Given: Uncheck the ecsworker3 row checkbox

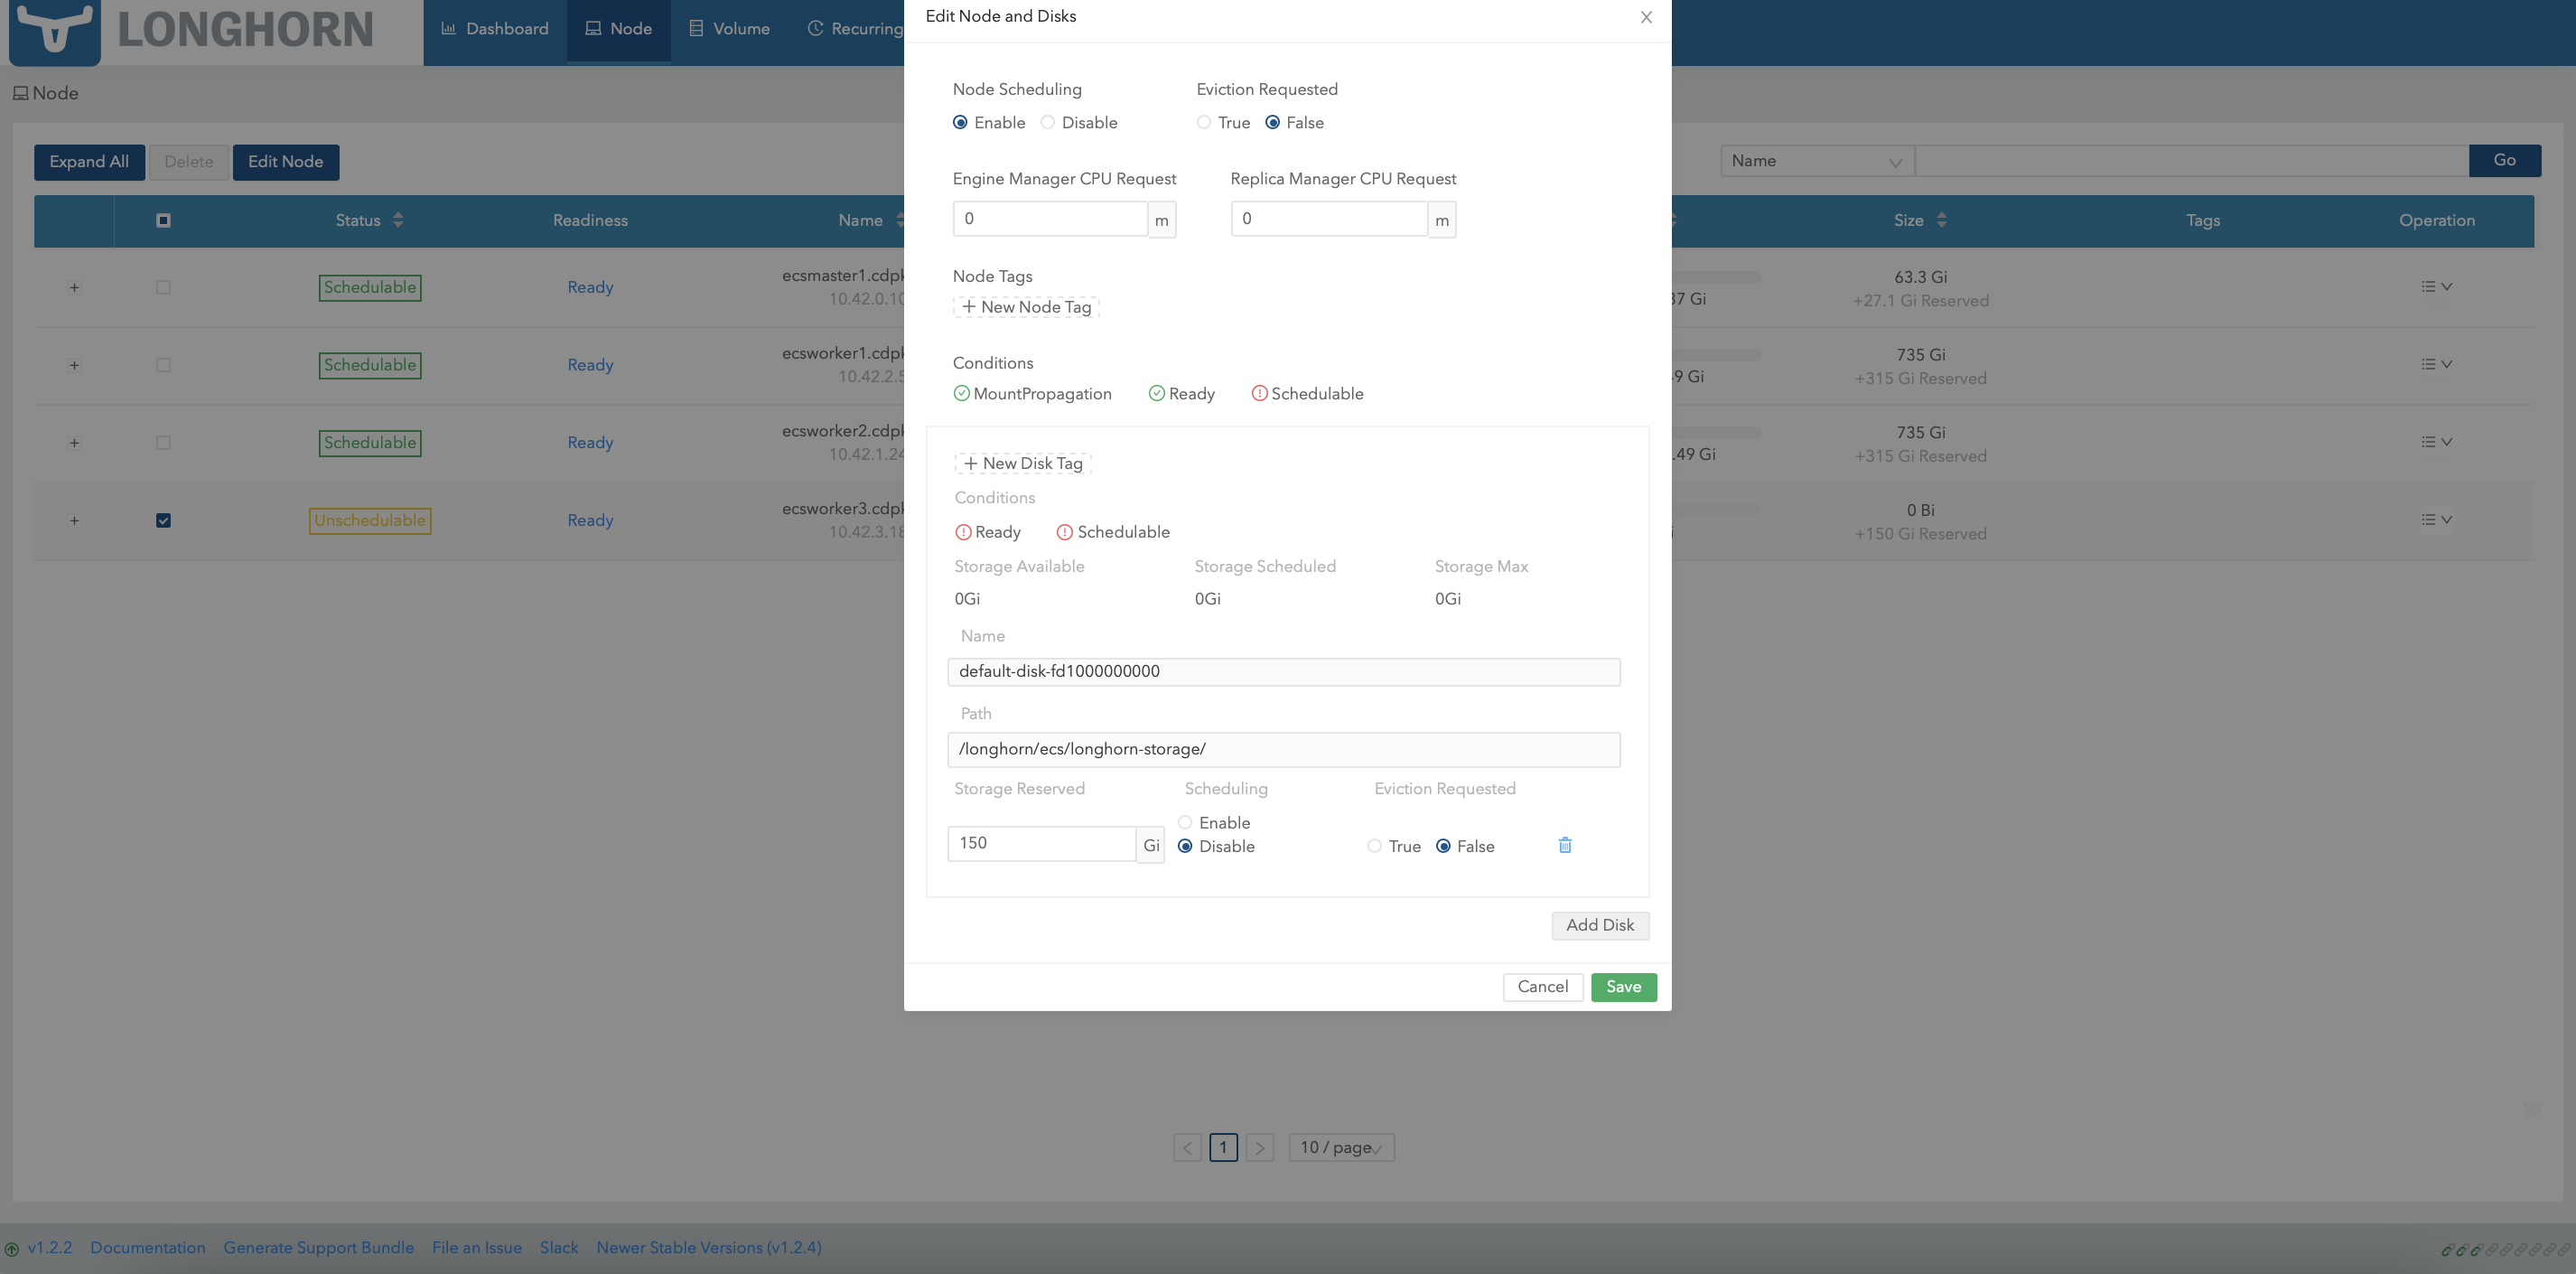Looking at the screenshot, I should point(163,520).
